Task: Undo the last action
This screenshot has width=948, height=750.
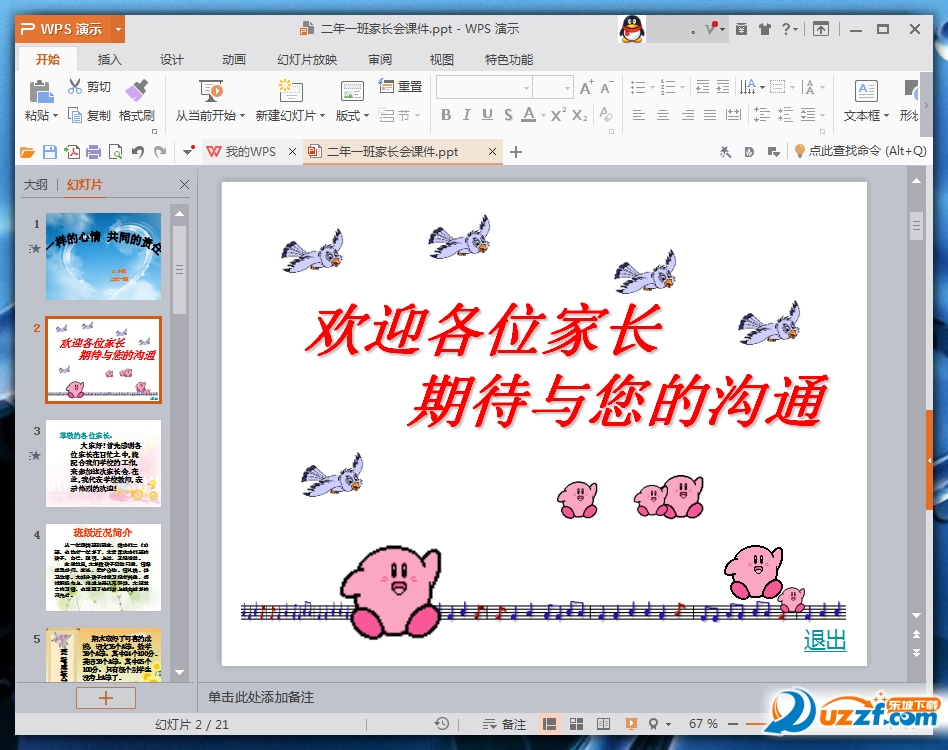Action: tap(138, 152)
